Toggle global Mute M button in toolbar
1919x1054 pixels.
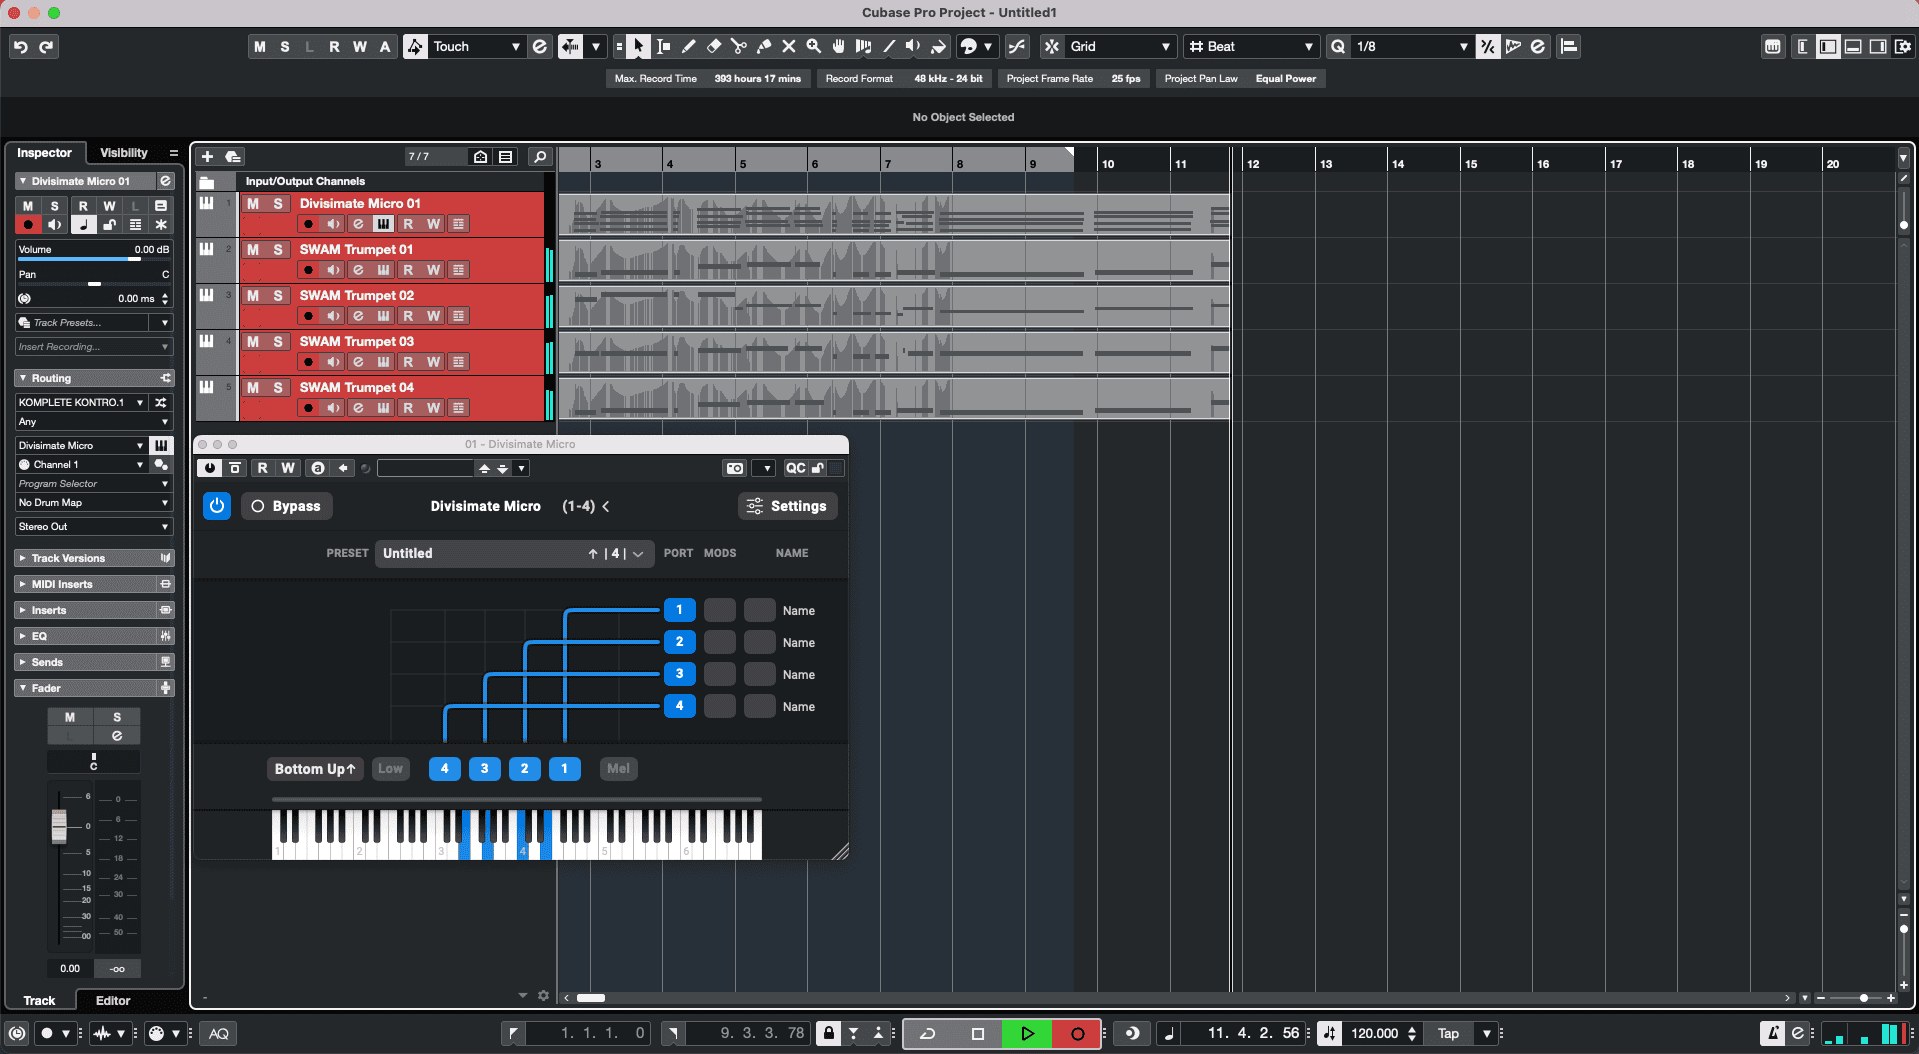(x=260, y=46)
